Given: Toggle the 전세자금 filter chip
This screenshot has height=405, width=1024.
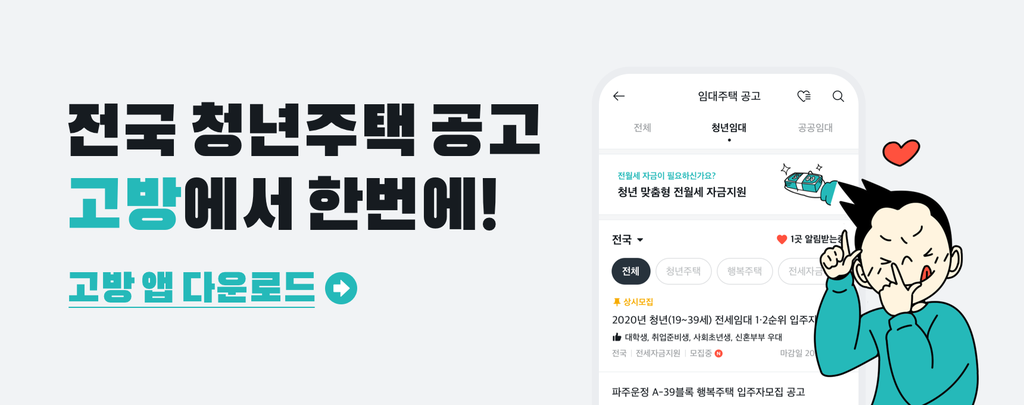Looking at the screenshot, I should point(802,271).
